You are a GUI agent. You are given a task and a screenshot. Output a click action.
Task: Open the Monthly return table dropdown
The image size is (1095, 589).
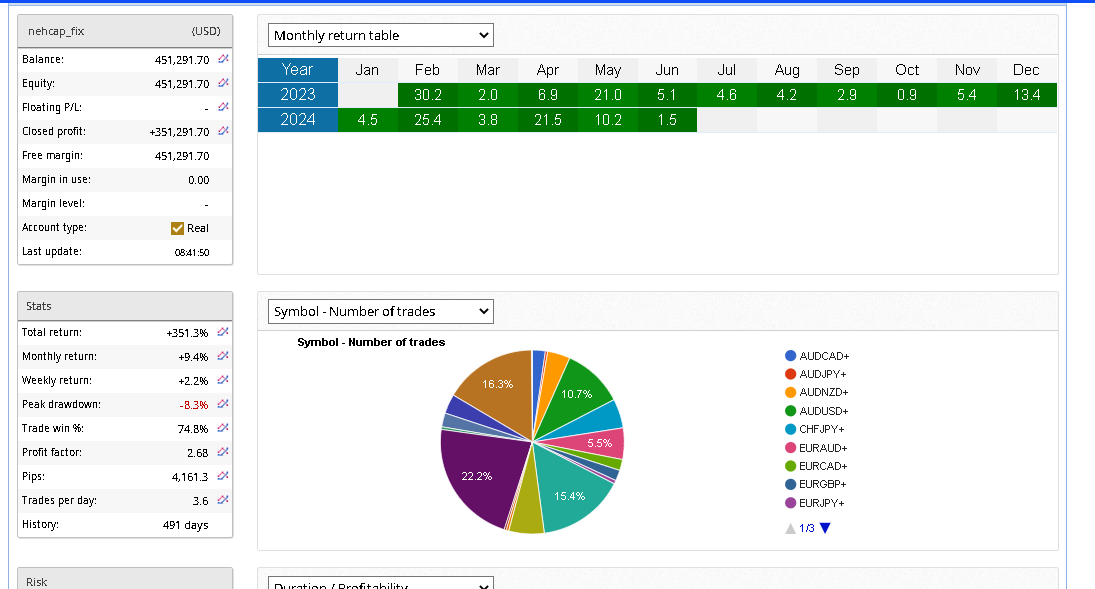381,36
